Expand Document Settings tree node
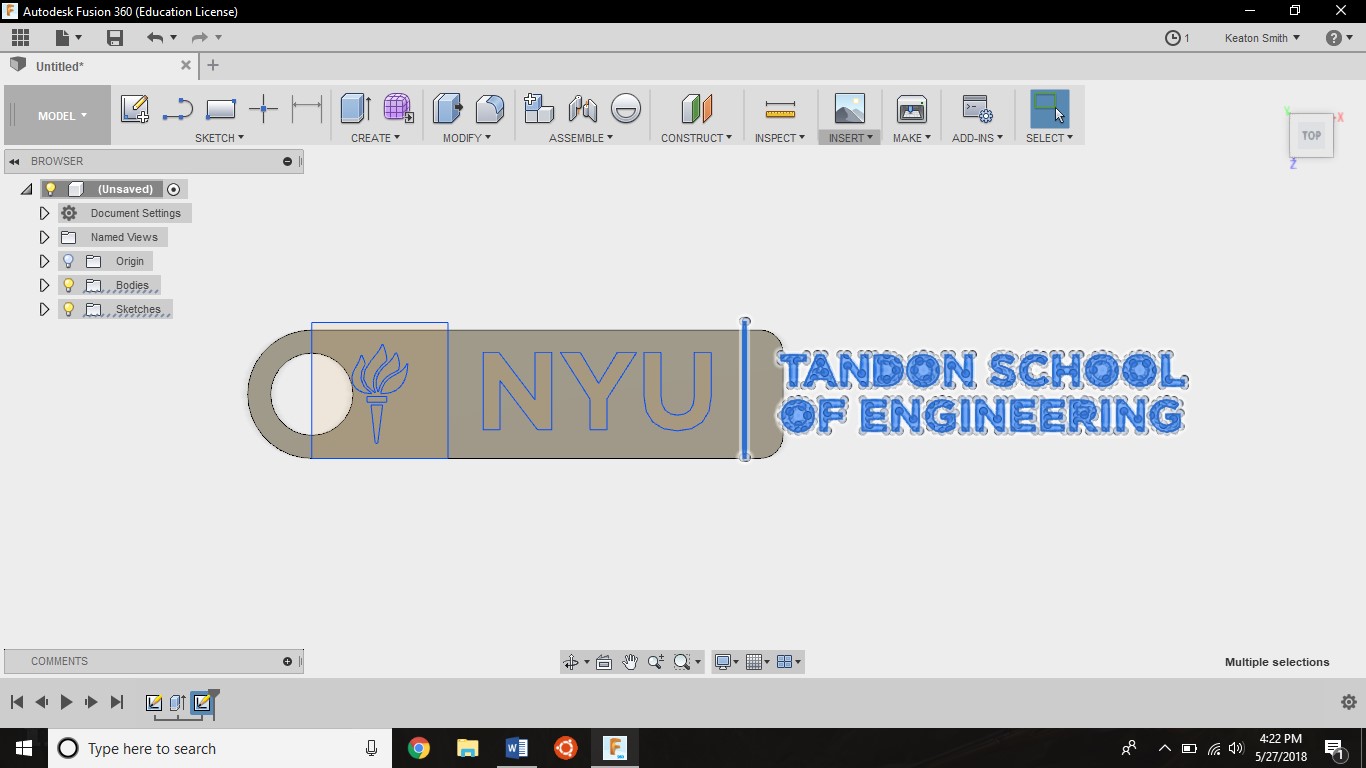Image resolution: width=1366 pixels, height=768 pixels. [x=44, y=213]
